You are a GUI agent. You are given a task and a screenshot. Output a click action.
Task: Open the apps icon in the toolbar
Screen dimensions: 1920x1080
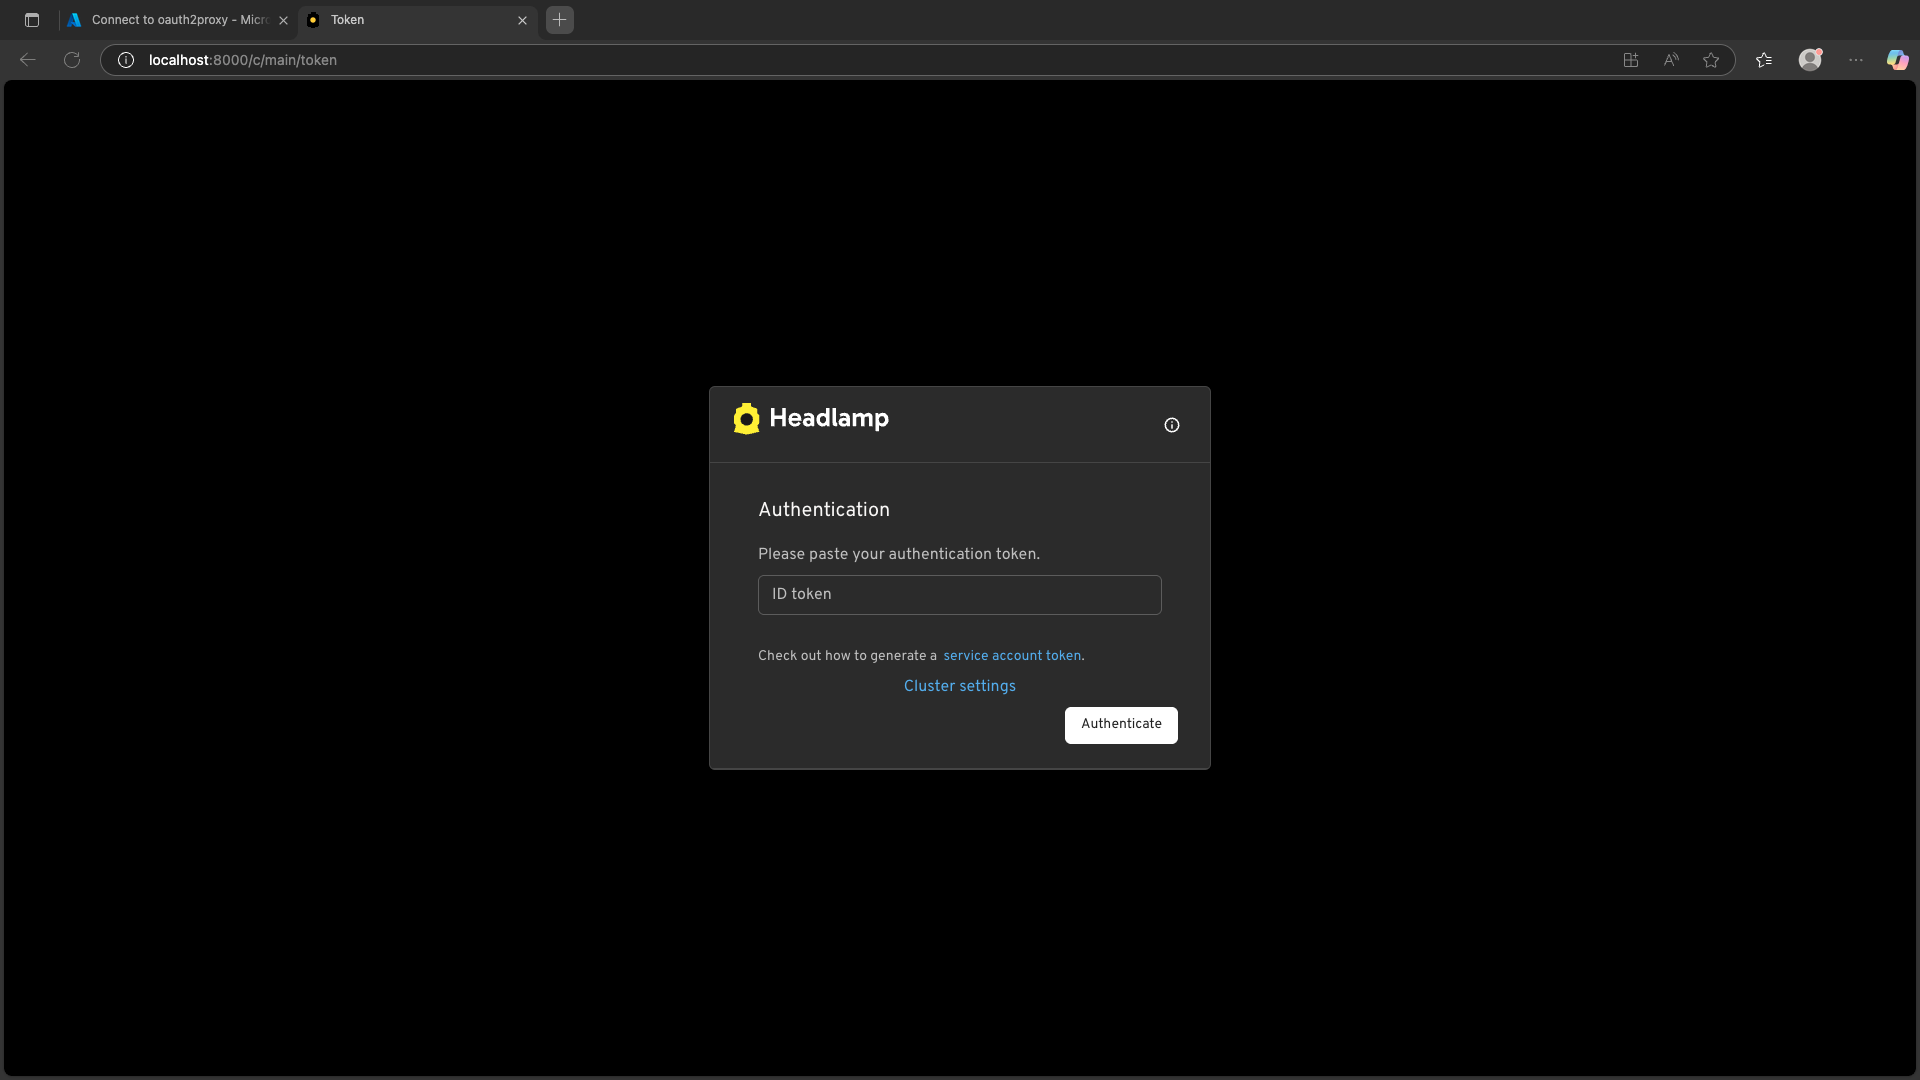coord(1630,60)
